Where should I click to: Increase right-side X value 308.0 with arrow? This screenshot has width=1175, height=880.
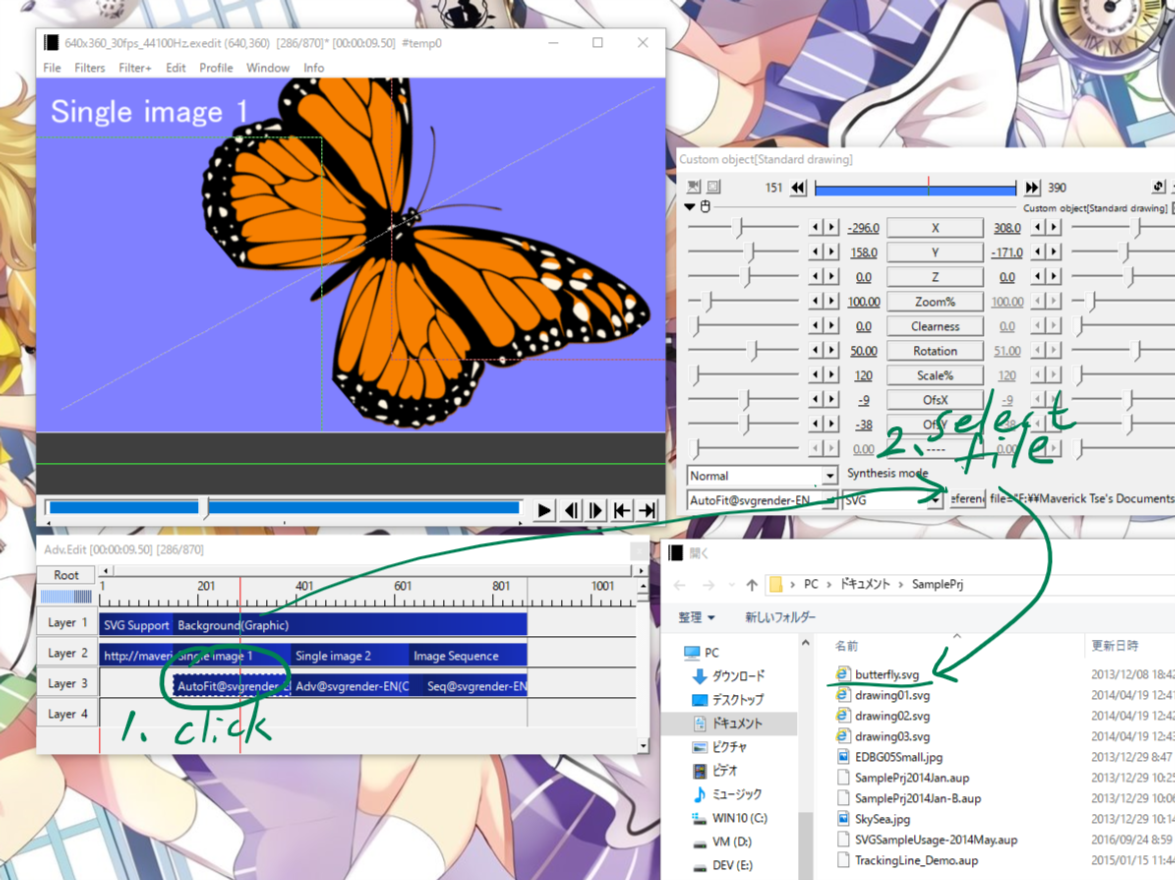(1054, 227)
